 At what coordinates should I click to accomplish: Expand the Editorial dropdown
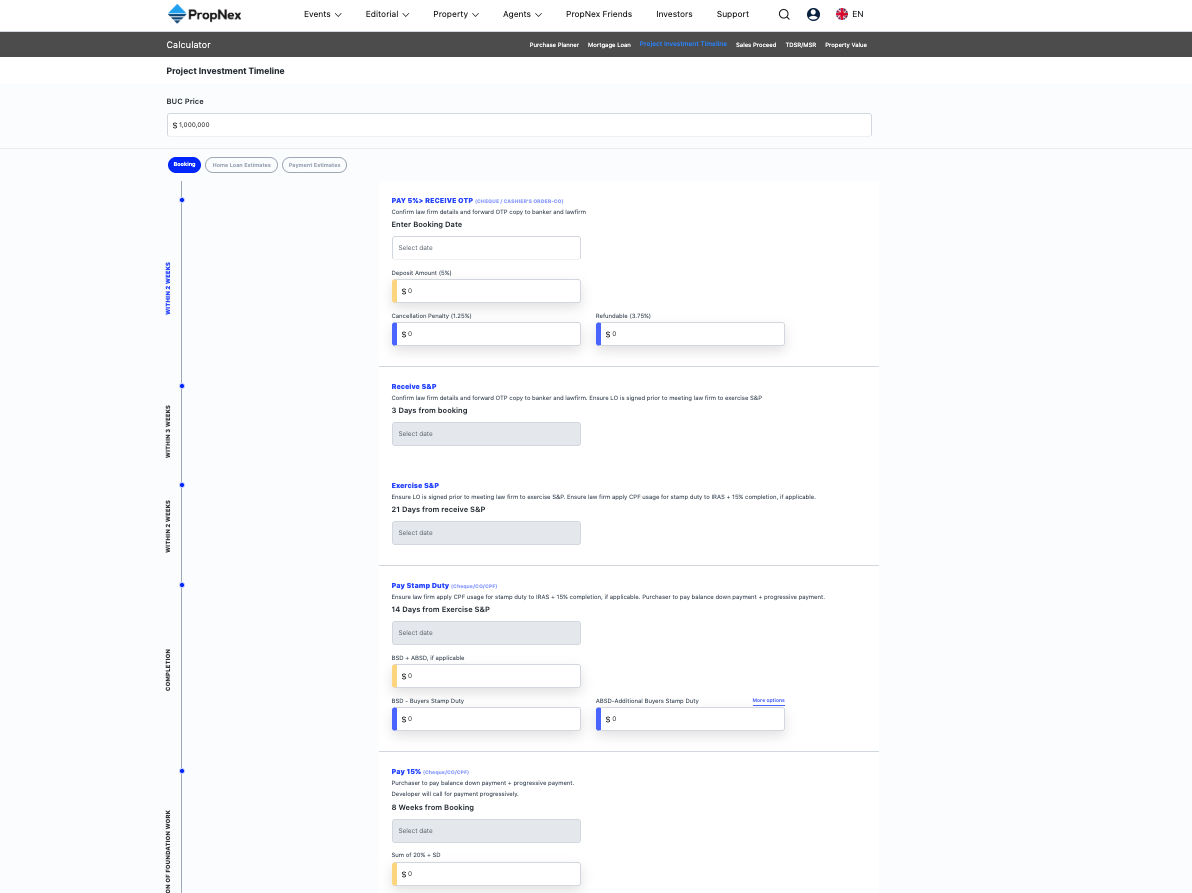(387, 14)
